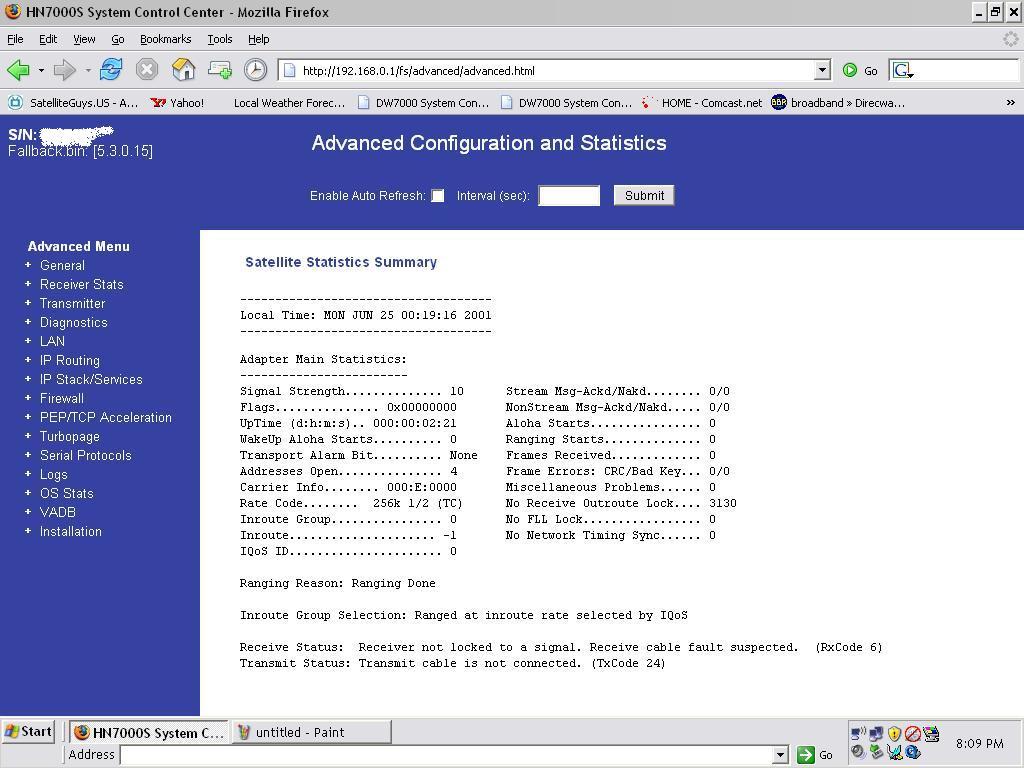Open HOME - Comcast.net bookmark
This screenshot has width=1024, height=768.
tap(702, 103)
